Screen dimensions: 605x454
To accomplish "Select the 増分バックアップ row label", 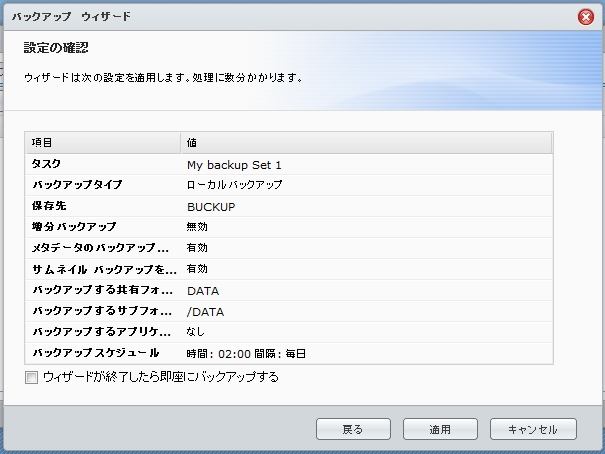I will [x=74, y=226].
